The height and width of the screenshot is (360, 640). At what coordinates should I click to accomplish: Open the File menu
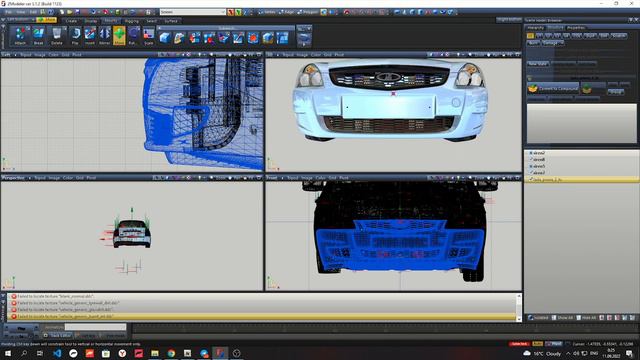(8, 12)
